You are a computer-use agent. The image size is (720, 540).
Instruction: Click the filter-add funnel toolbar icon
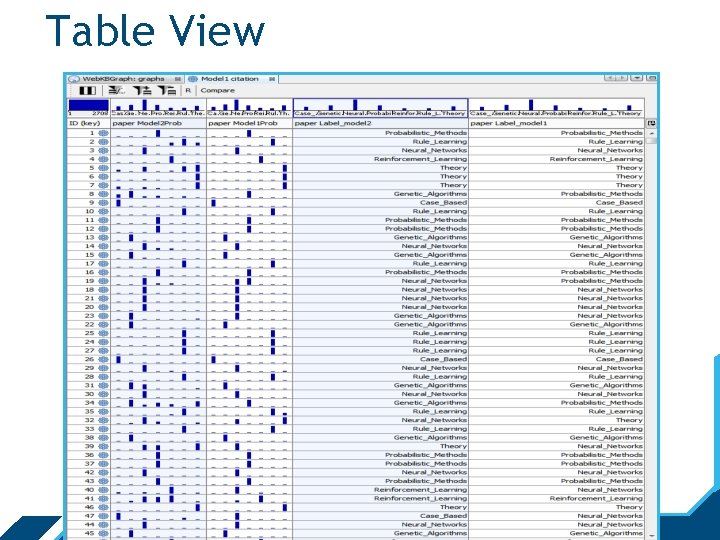pos(142,90)
